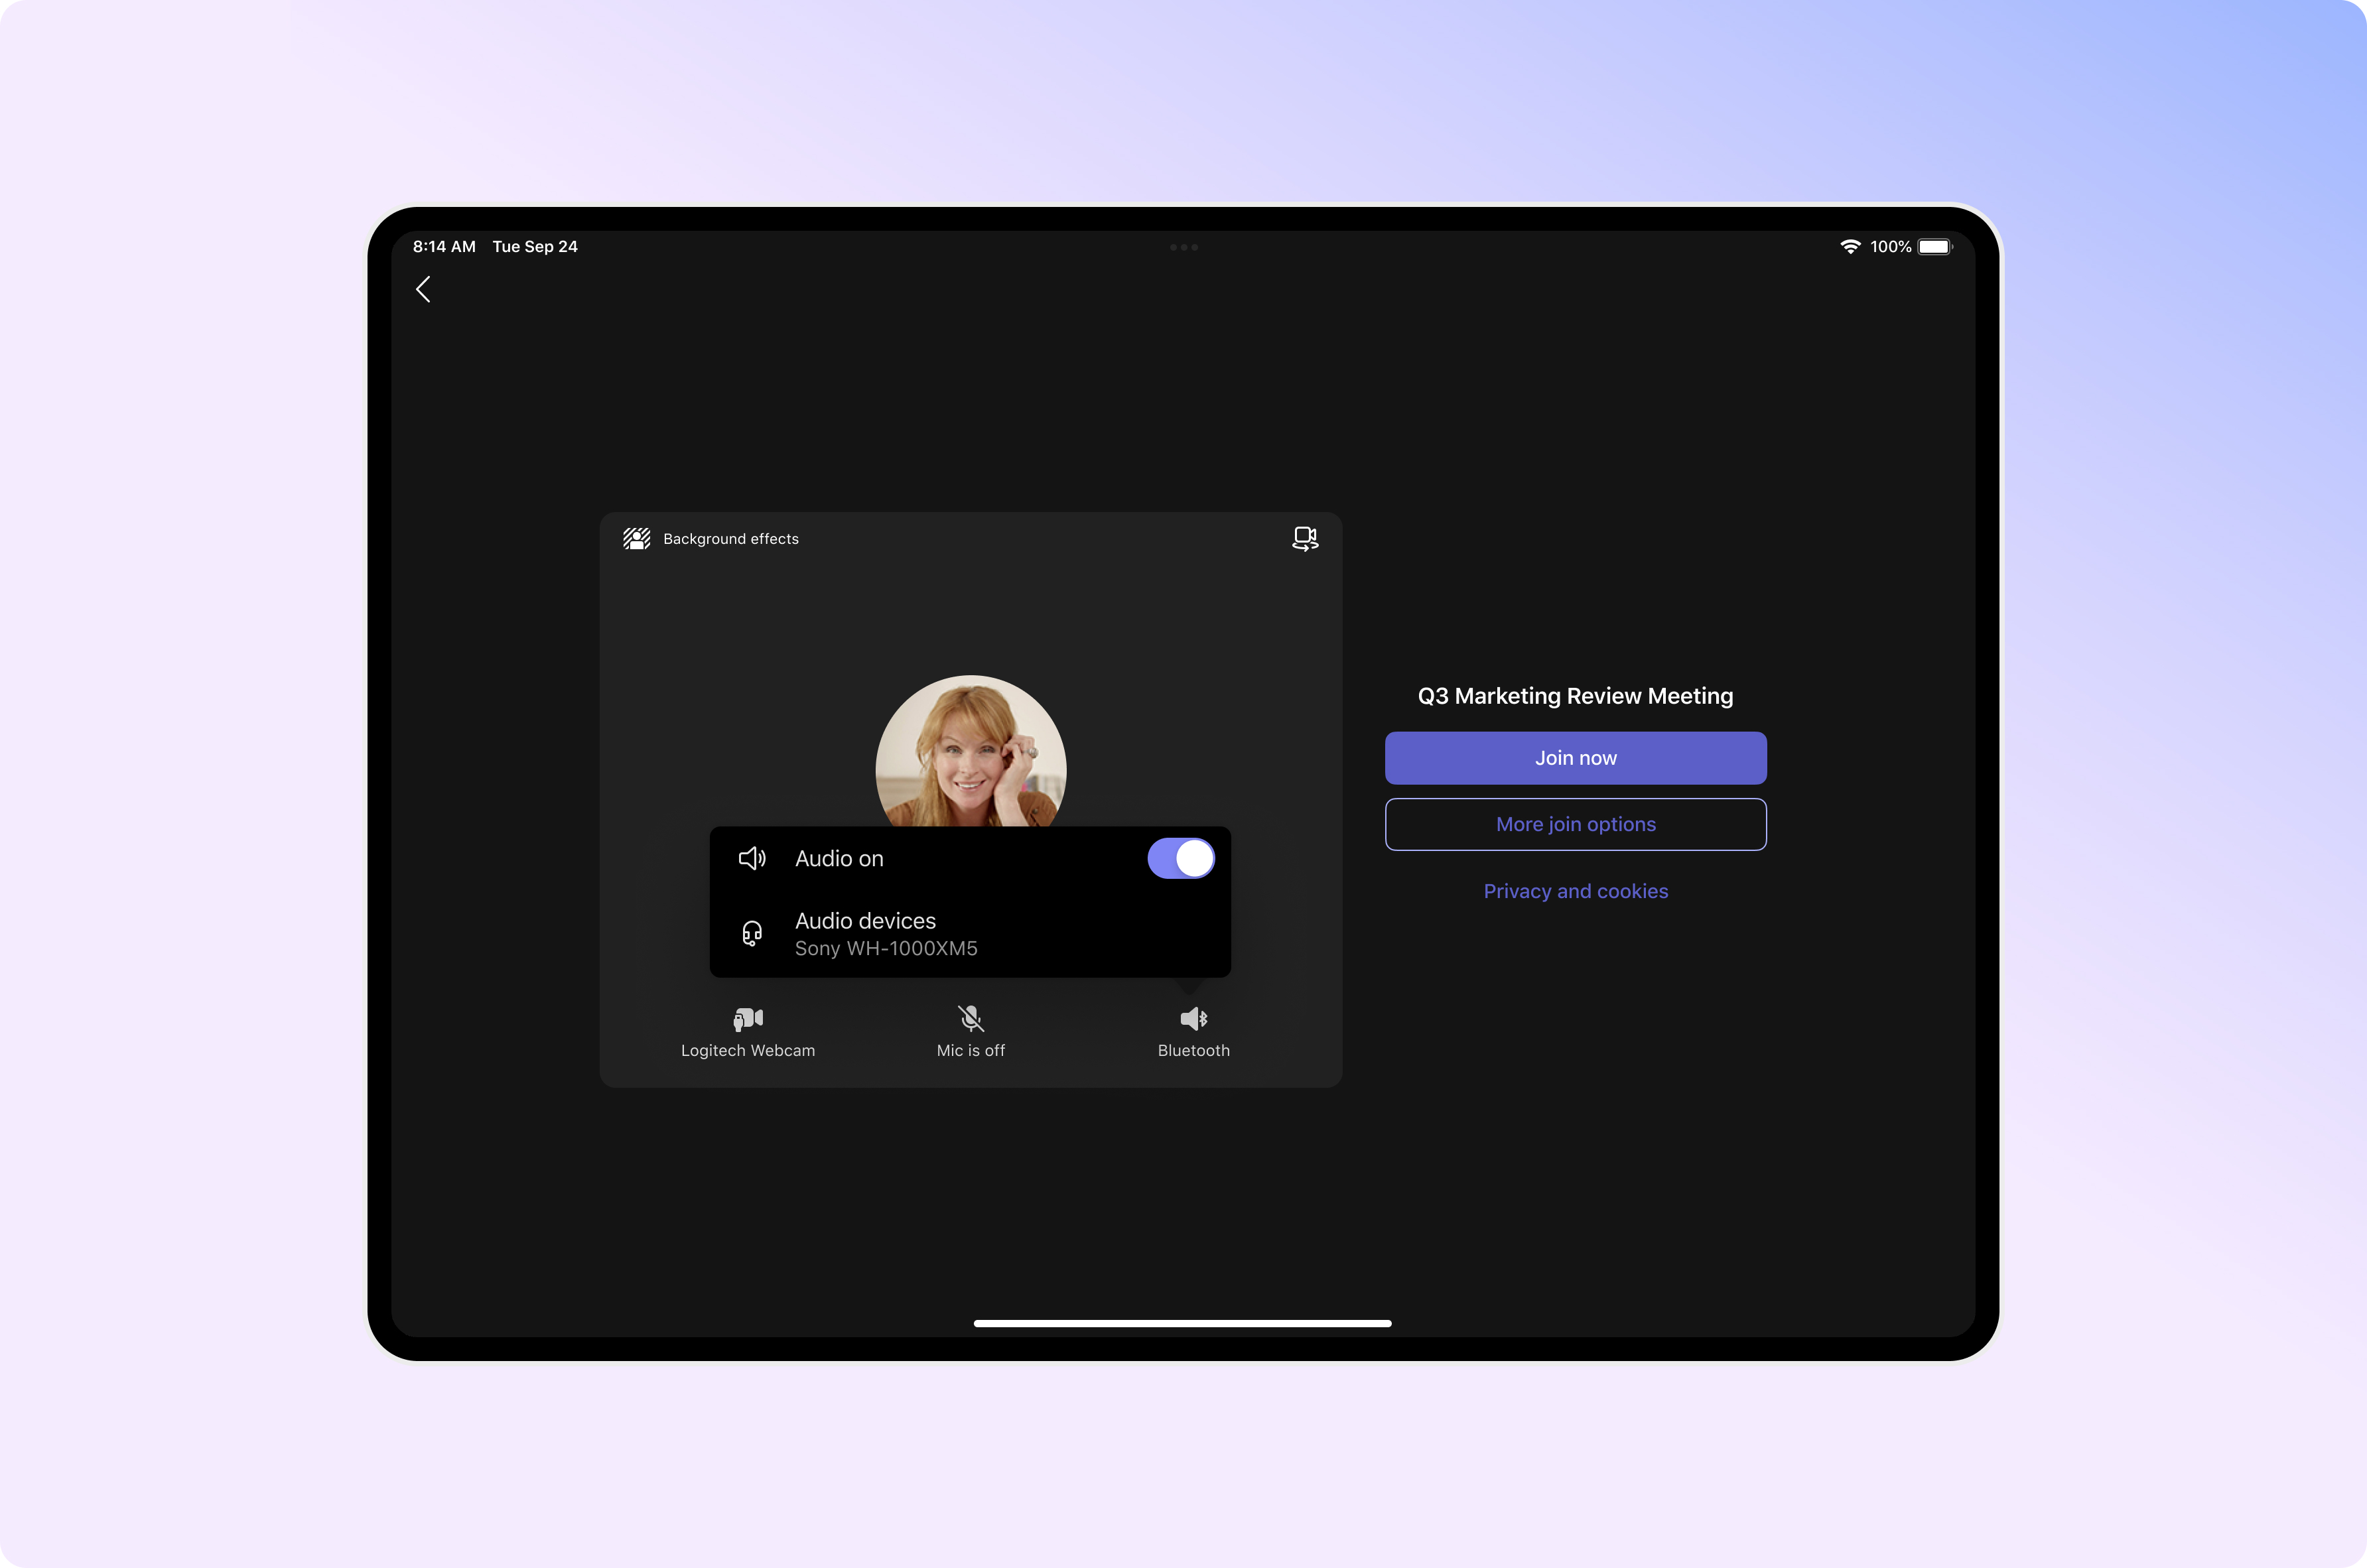Toggle camera via Logitech Webcam label

(748, 1050)
